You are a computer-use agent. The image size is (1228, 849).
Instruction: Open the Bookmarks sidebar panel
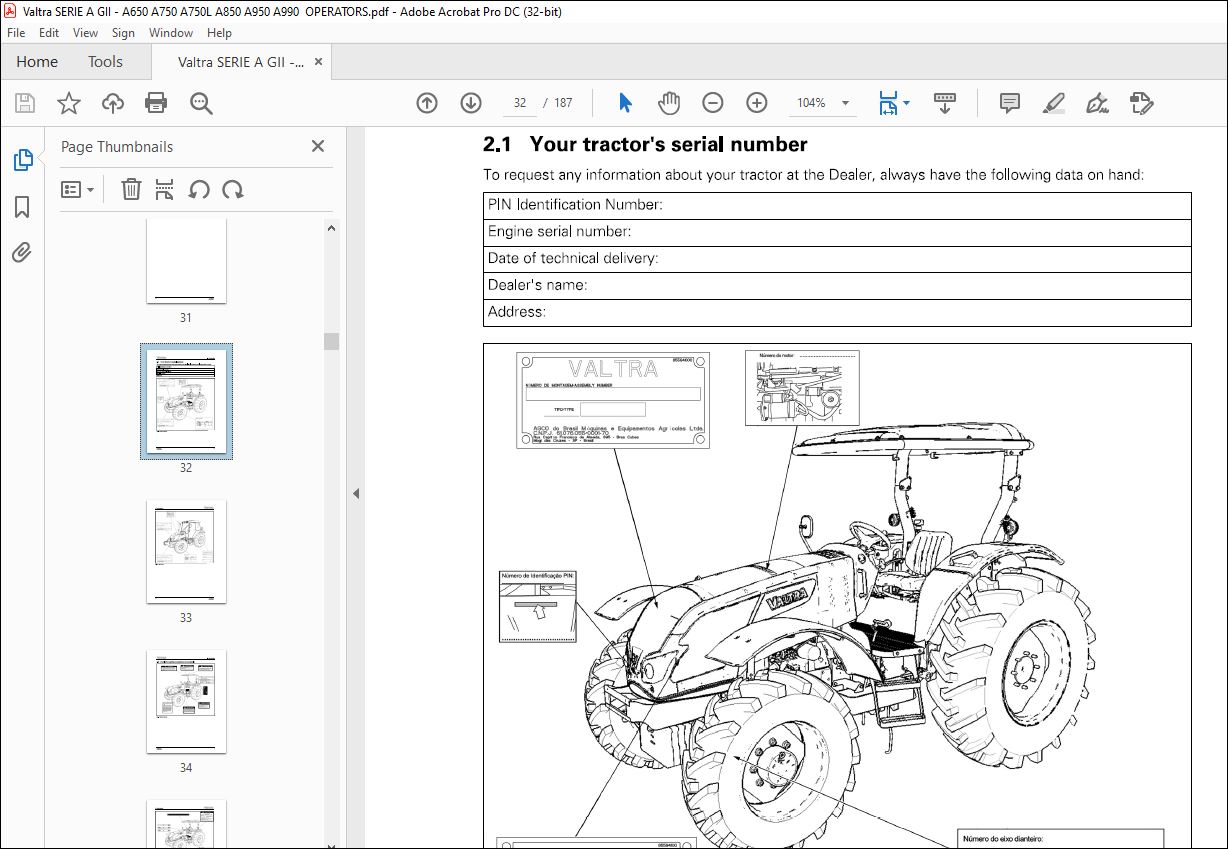click(x=22, y=207)
